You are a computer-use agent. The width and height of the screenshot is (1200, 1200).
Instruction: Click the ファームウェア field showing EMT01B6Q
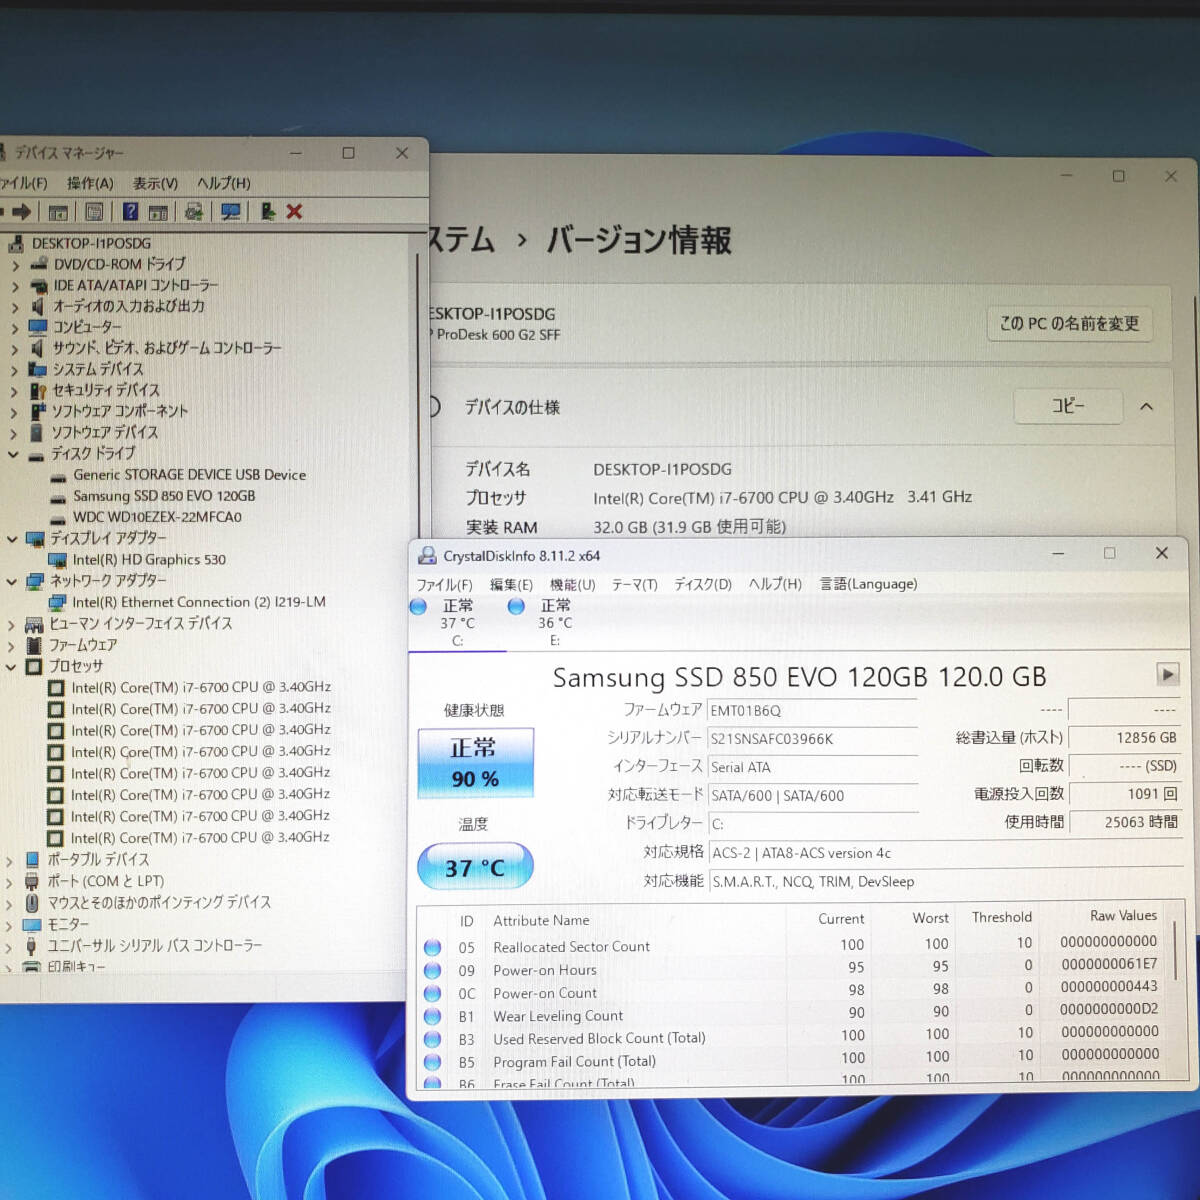click(x=812, y=711)
